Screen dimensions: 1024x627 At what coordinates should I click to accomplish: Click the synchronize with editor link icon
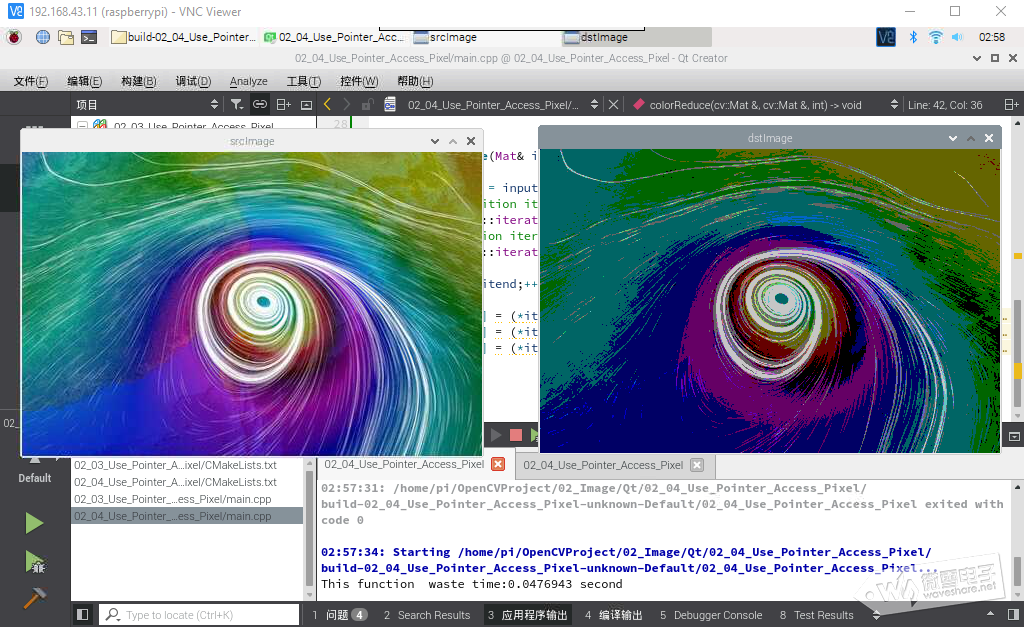point(260,104)
